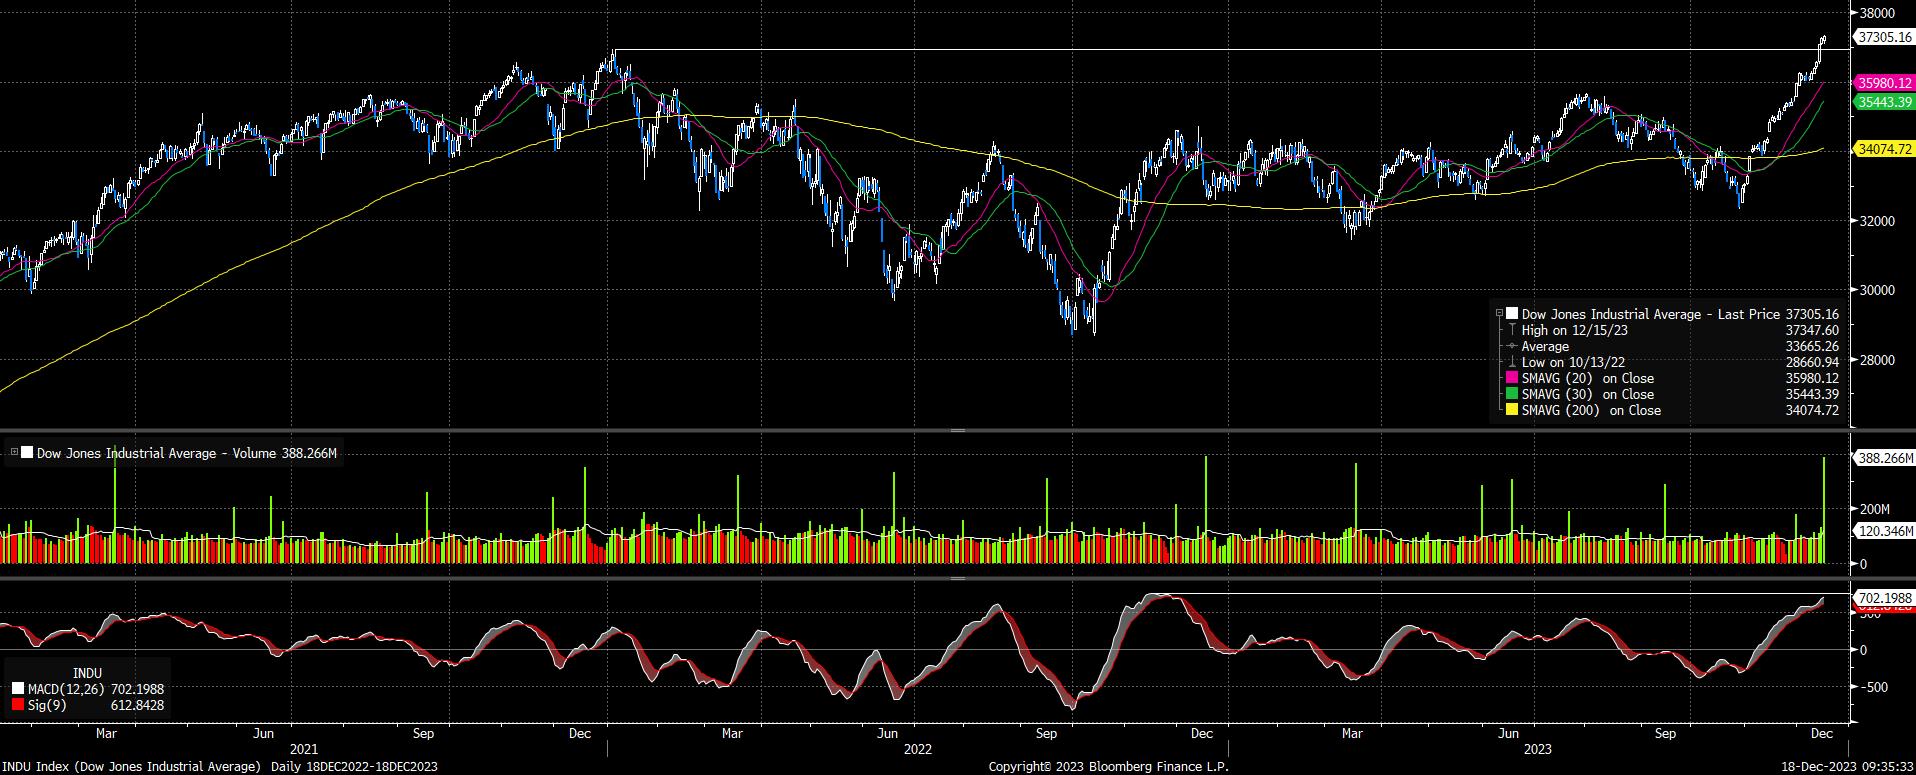Click the Low marker icon in legend

(1512, 362)
